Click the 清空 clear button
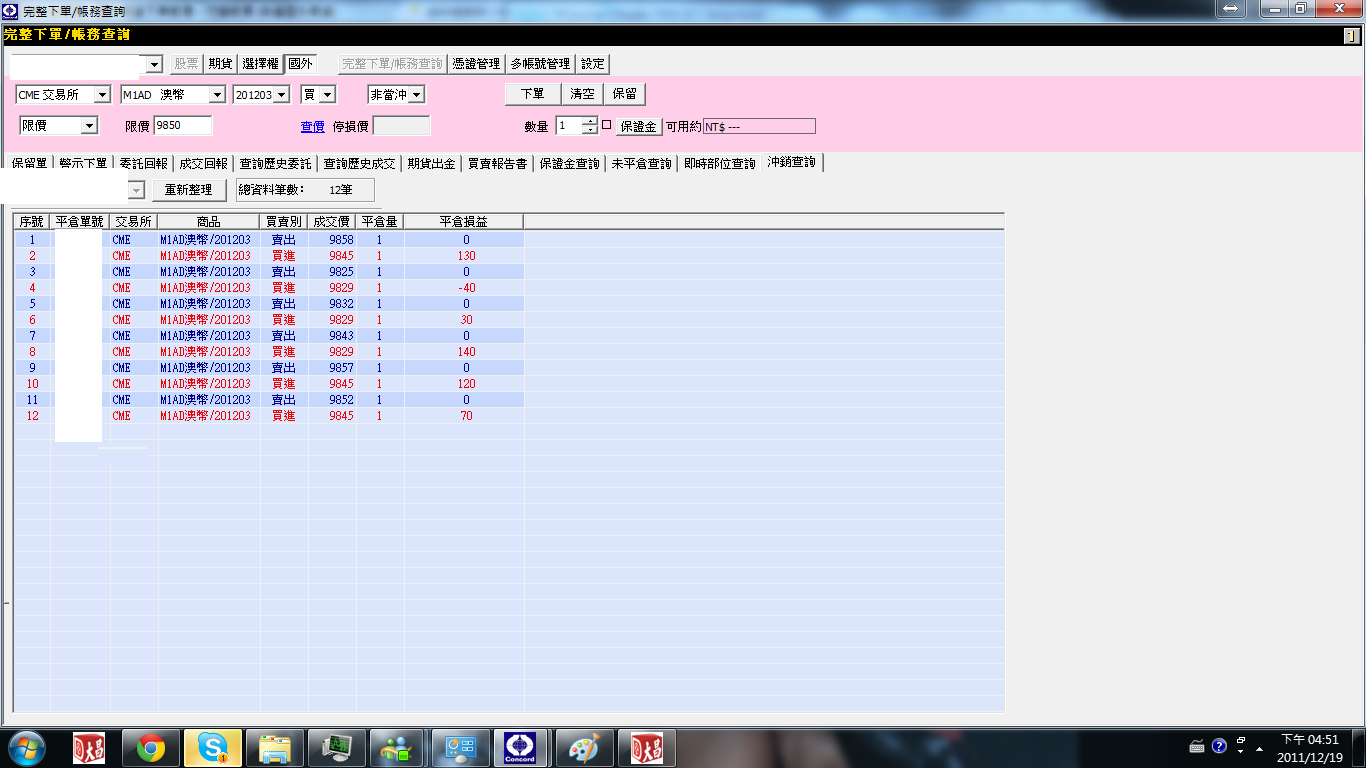Viewport: 1366px width, 768px height. (582, 94)
